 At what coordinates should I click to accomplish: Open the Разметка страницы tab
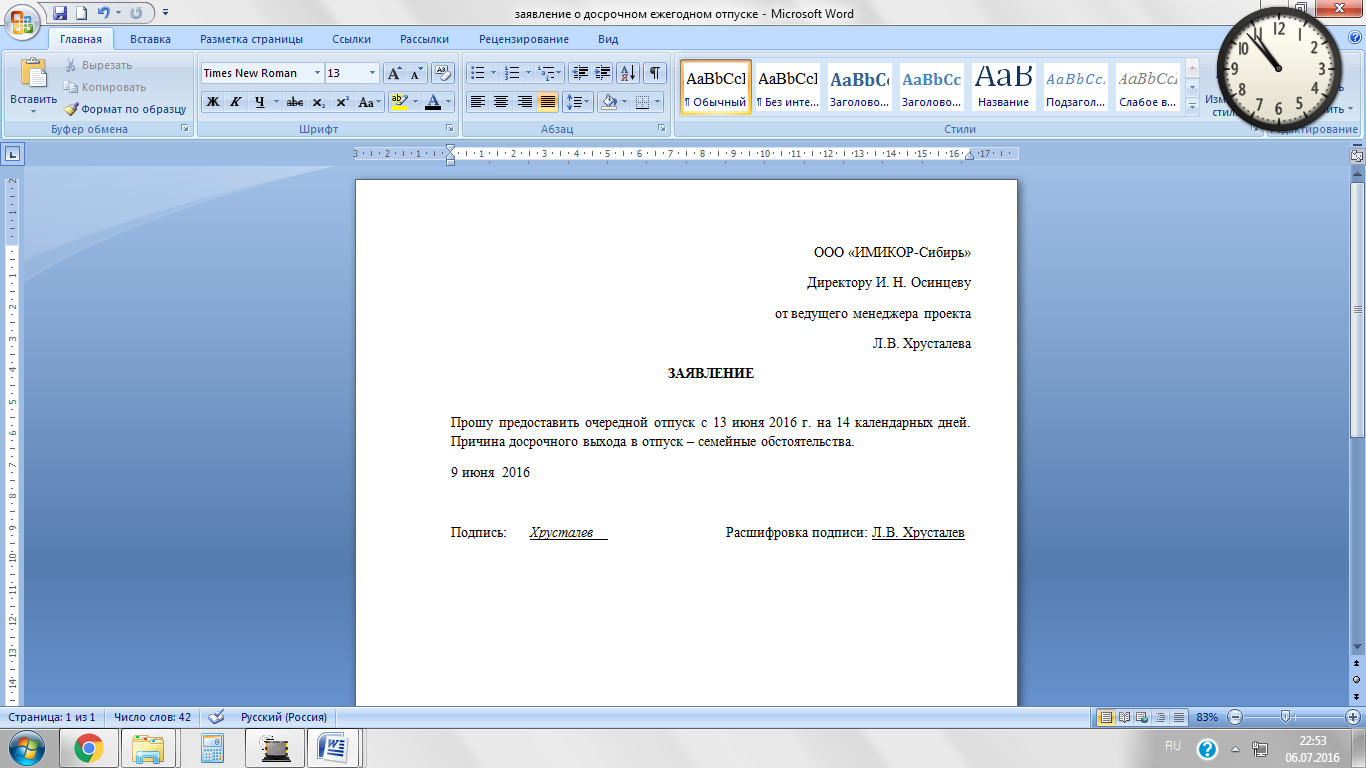251,39
